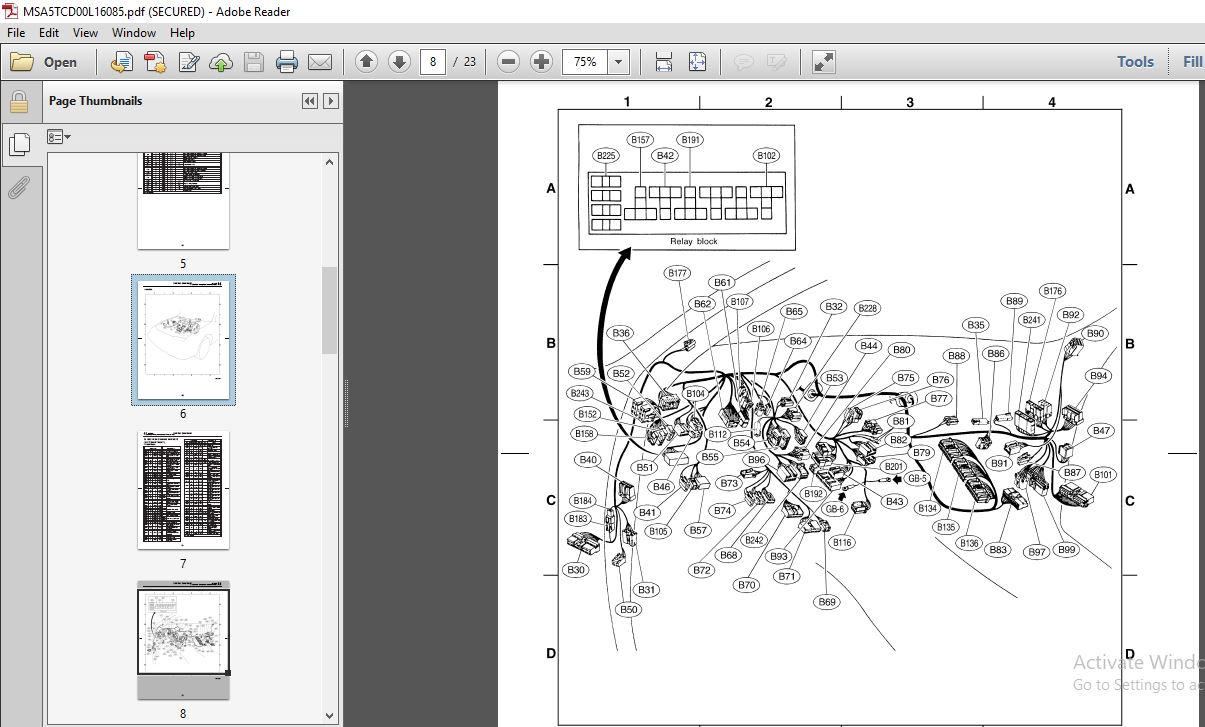Open the Attachments paperclip panel
The image size is (1205, 727).
tap(18, 187)
